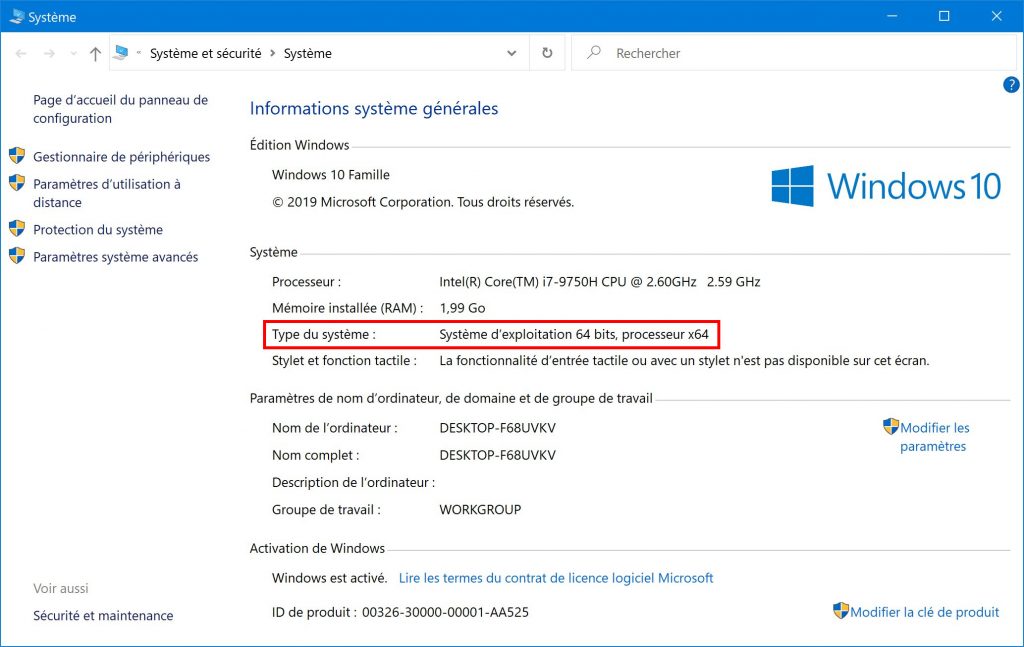Open Paramètres système avancés

(115, 257)
